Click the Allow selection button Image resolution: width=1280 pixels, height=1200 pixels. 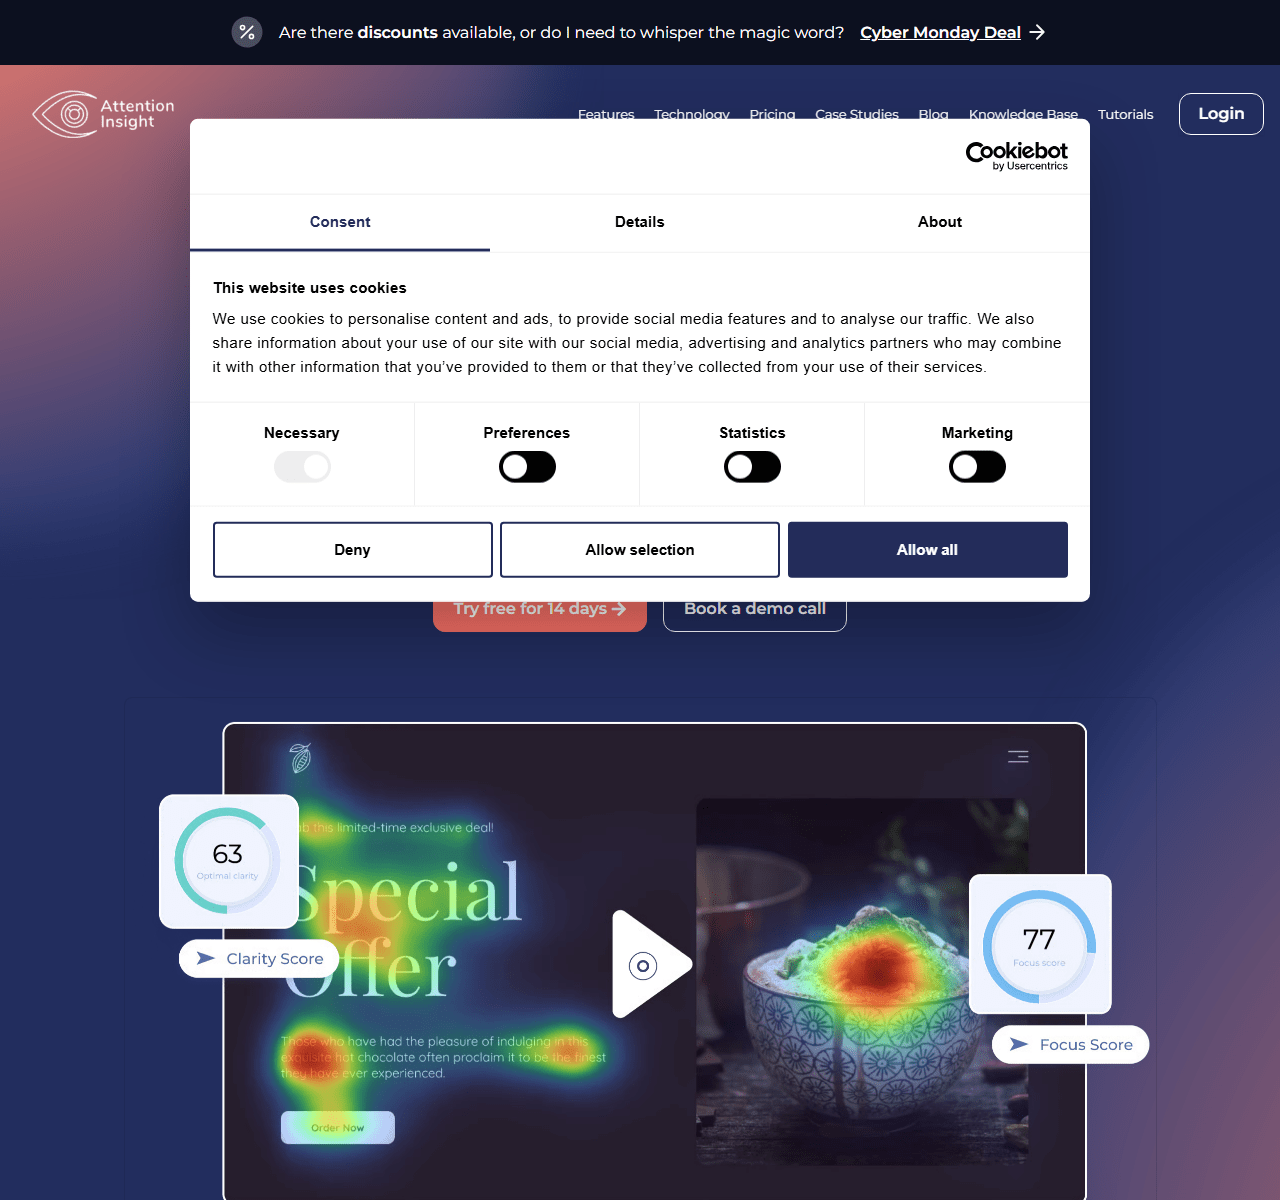[x=640, y=550]
